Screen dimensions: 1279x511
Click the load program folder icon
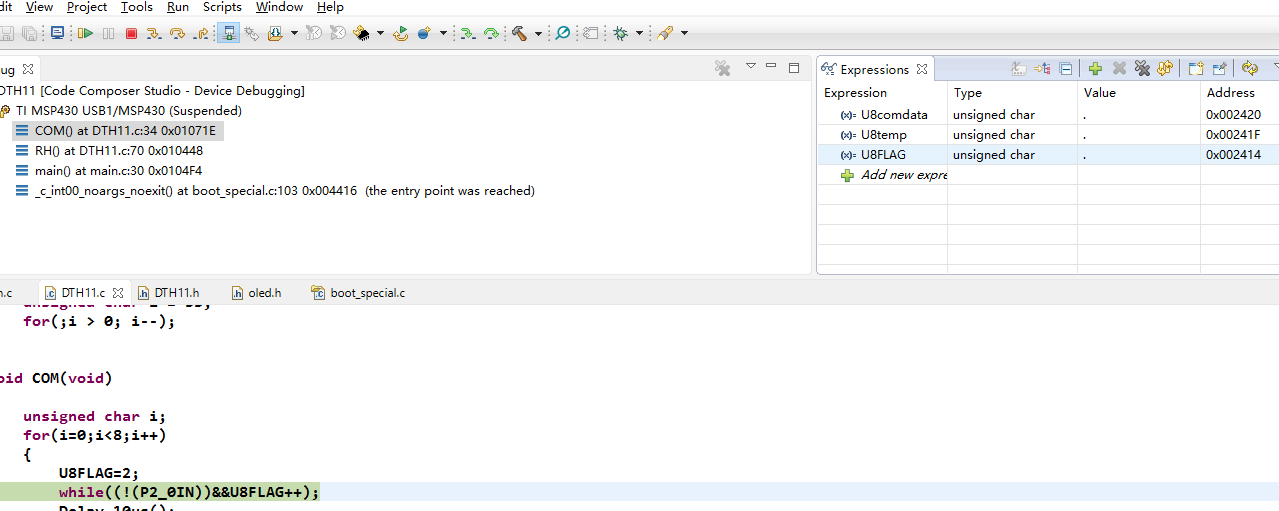point(275,33)
